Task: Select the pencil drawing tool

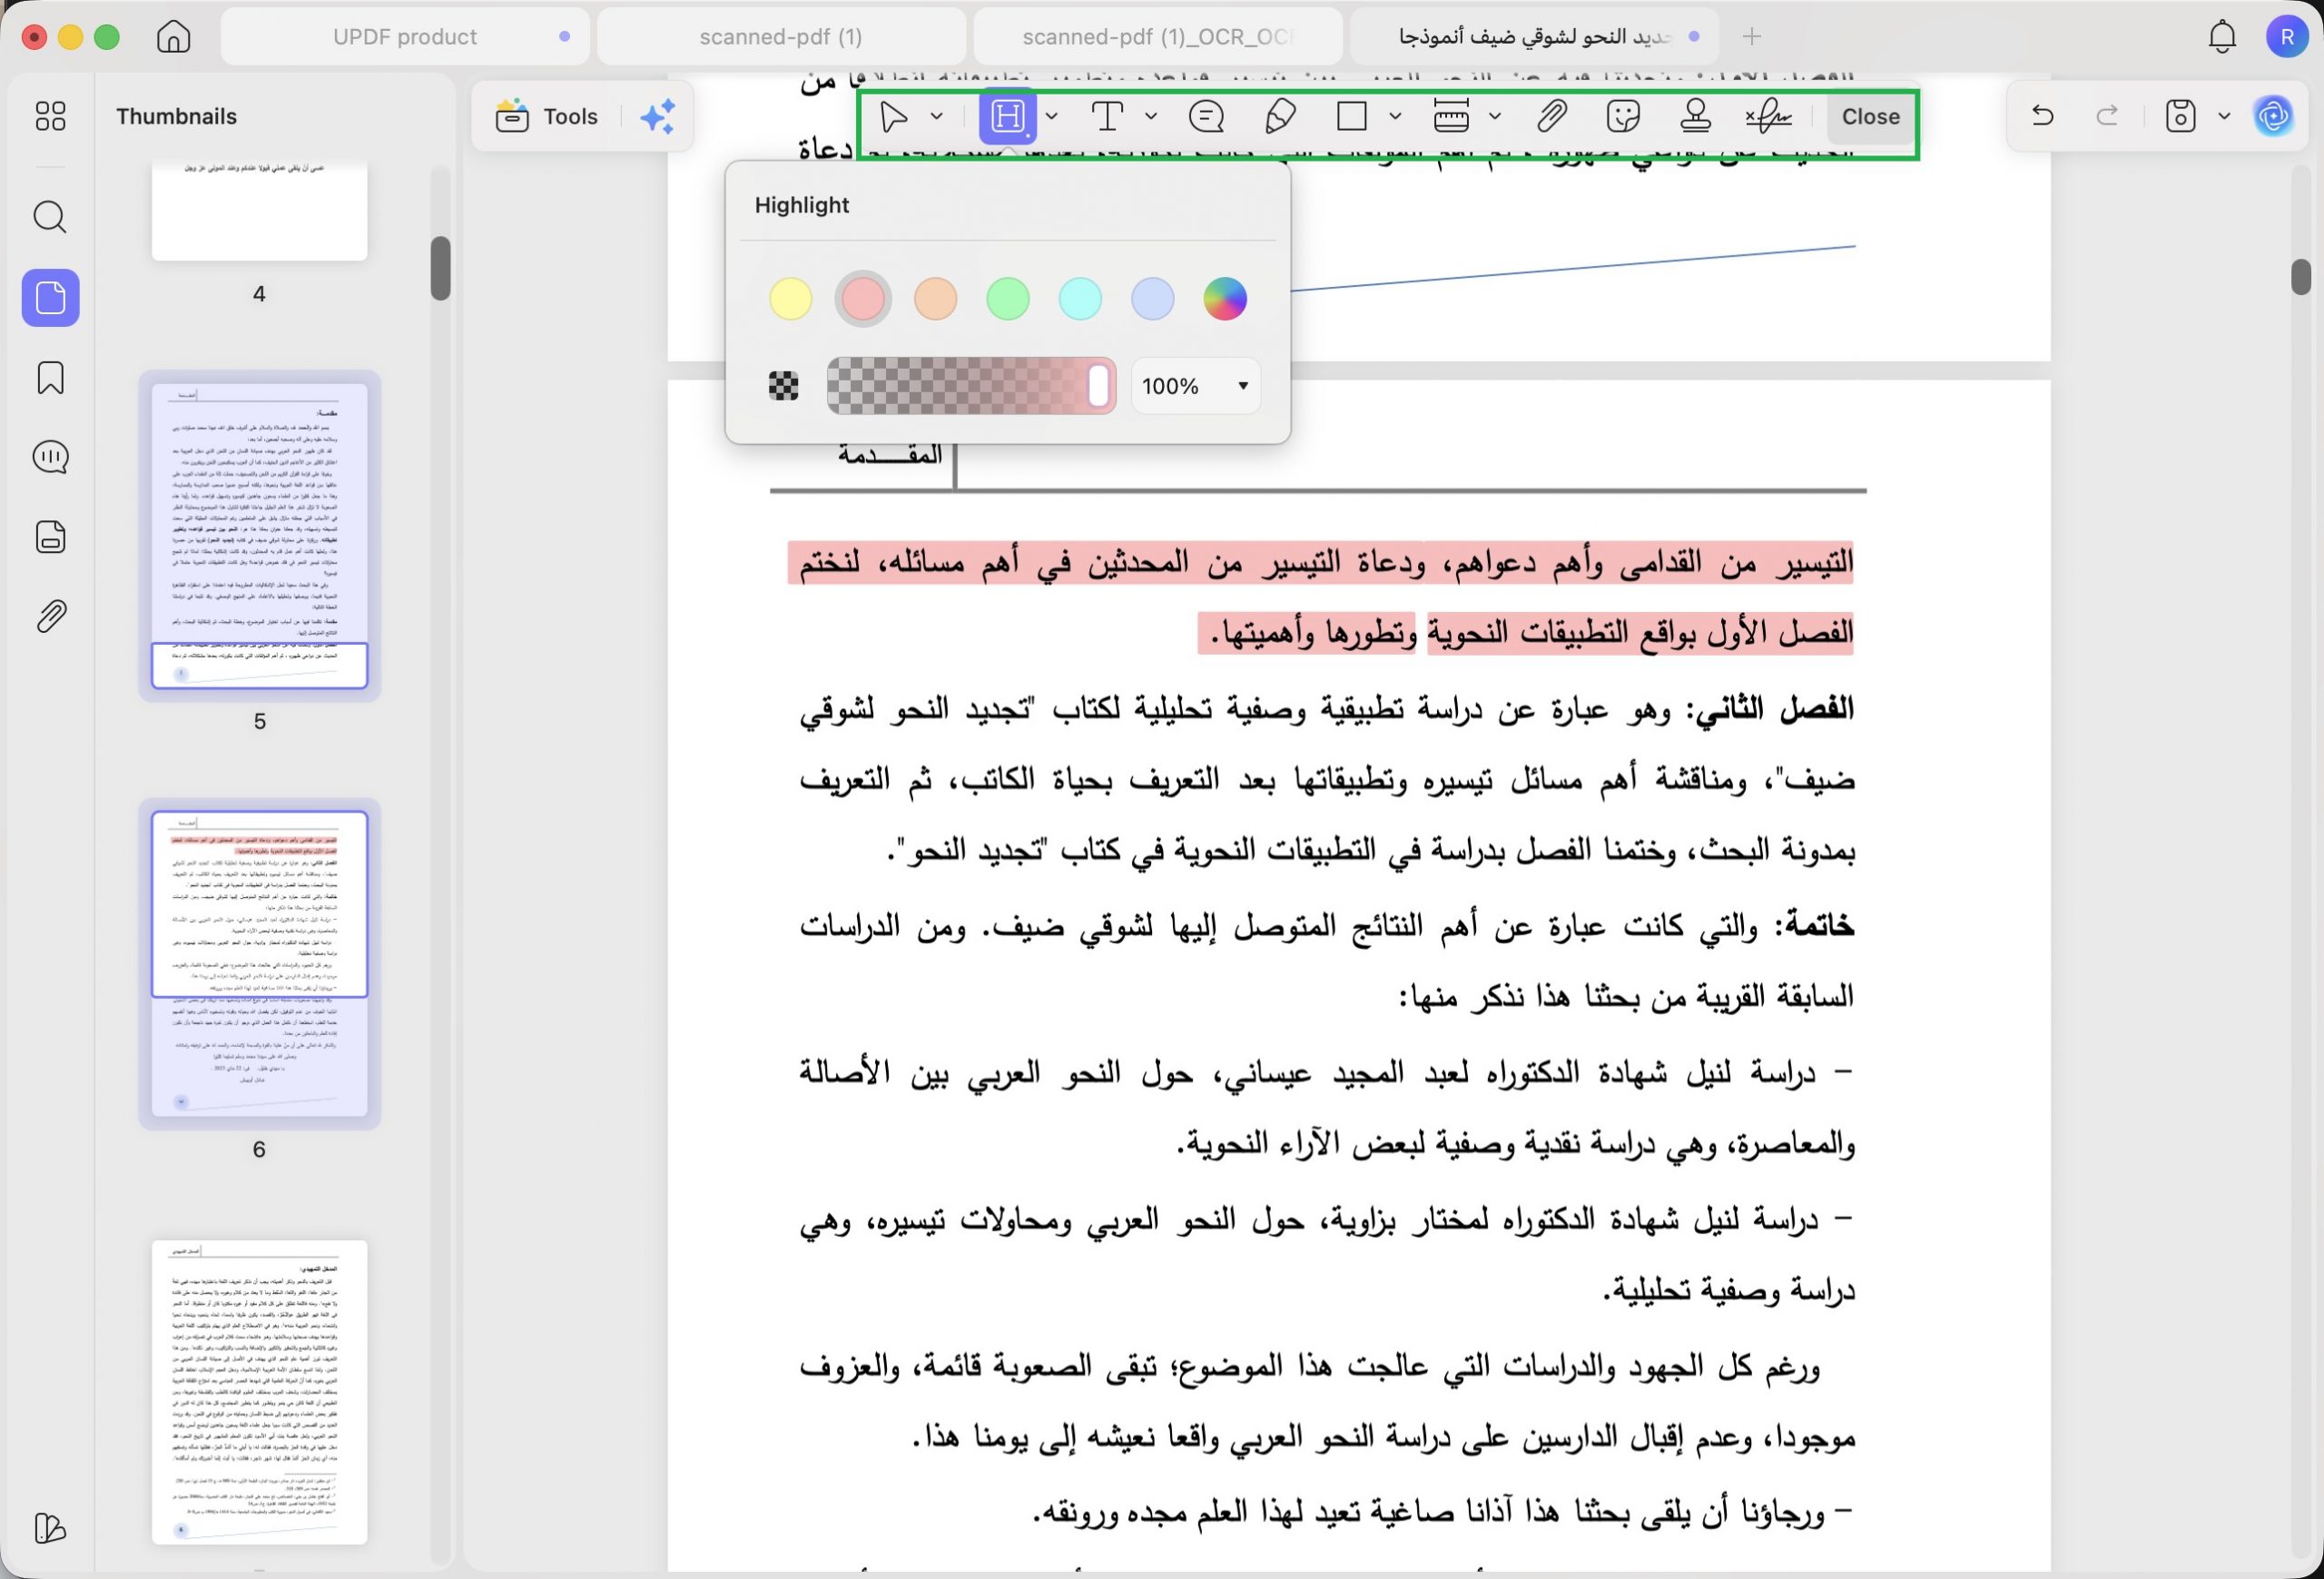Action: coord(1280,117)
